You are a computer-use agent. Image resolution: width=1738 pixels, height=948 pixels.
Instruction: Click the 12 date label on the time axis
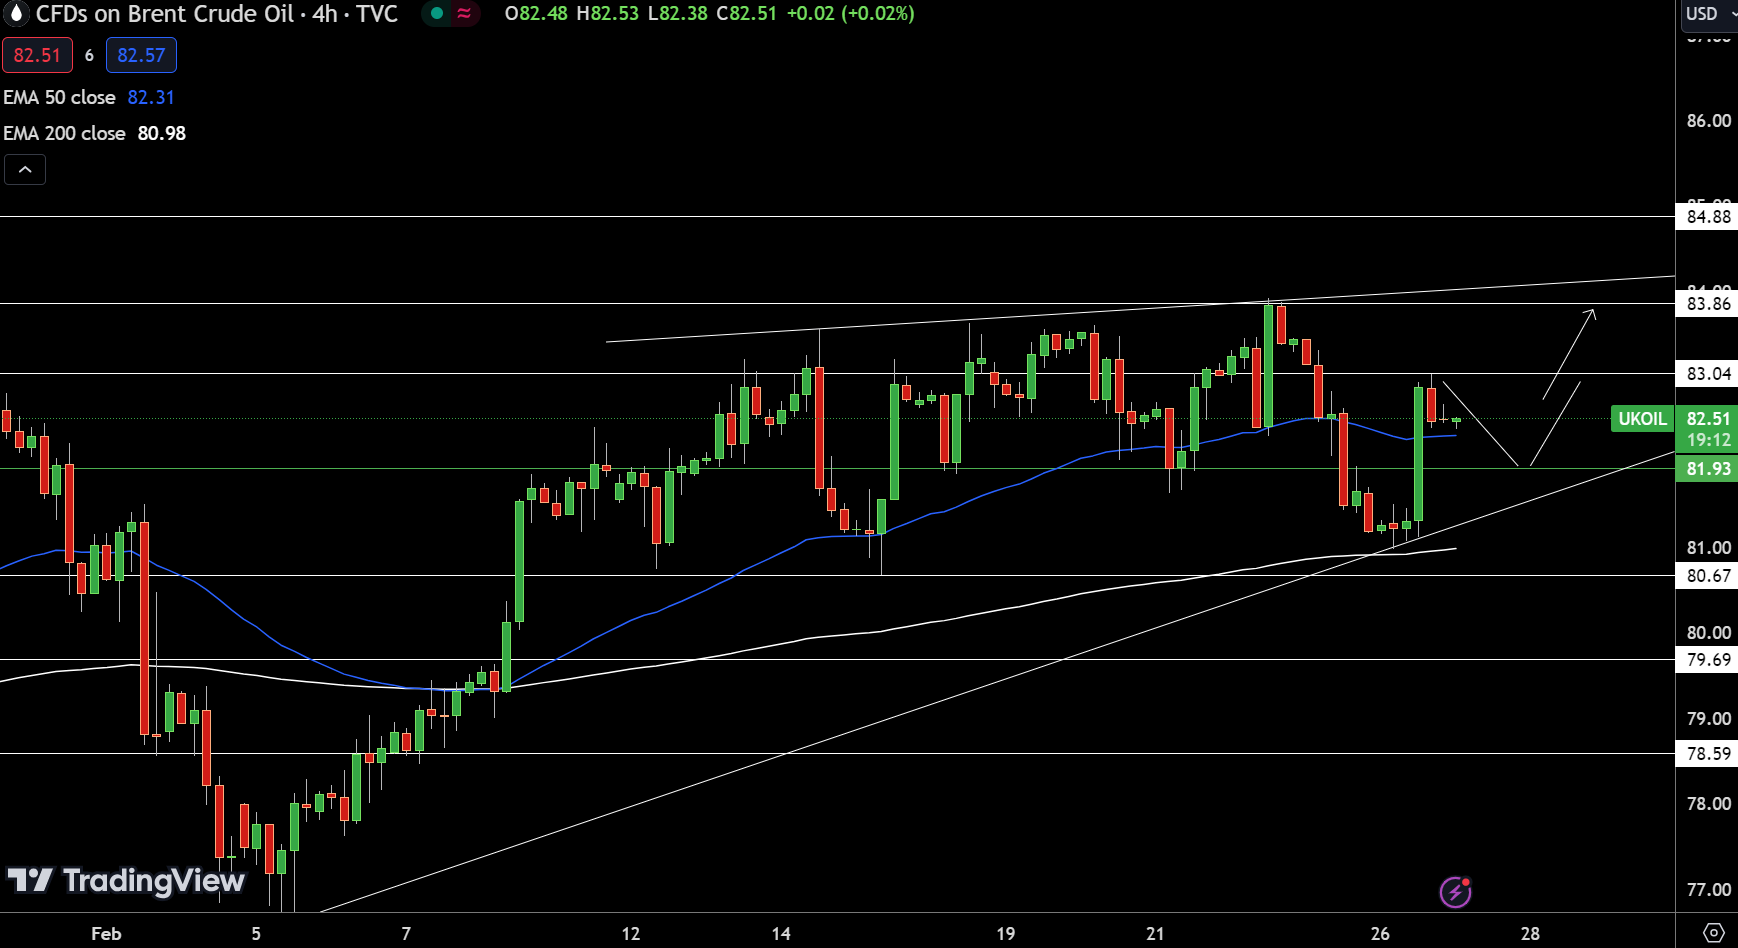coord(631,934)
